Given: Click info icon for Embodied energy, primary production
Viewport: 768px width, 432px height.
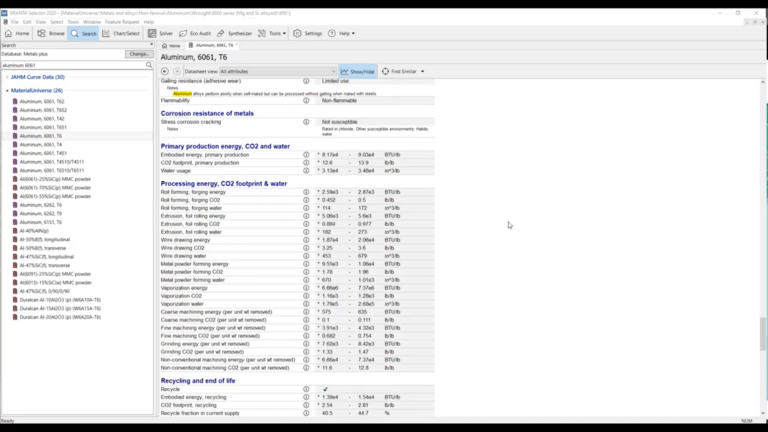Looking at the screenshot, I should [306, 155].
